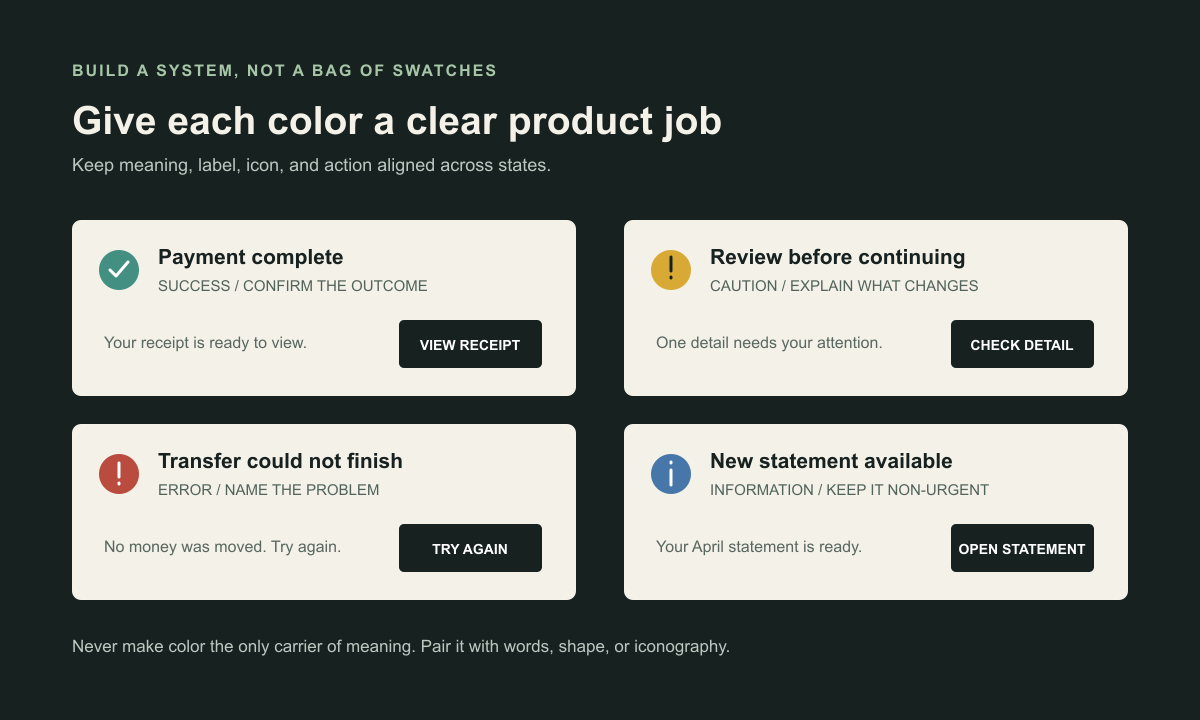
Task: Click the blue information icon
Action: 671,474
